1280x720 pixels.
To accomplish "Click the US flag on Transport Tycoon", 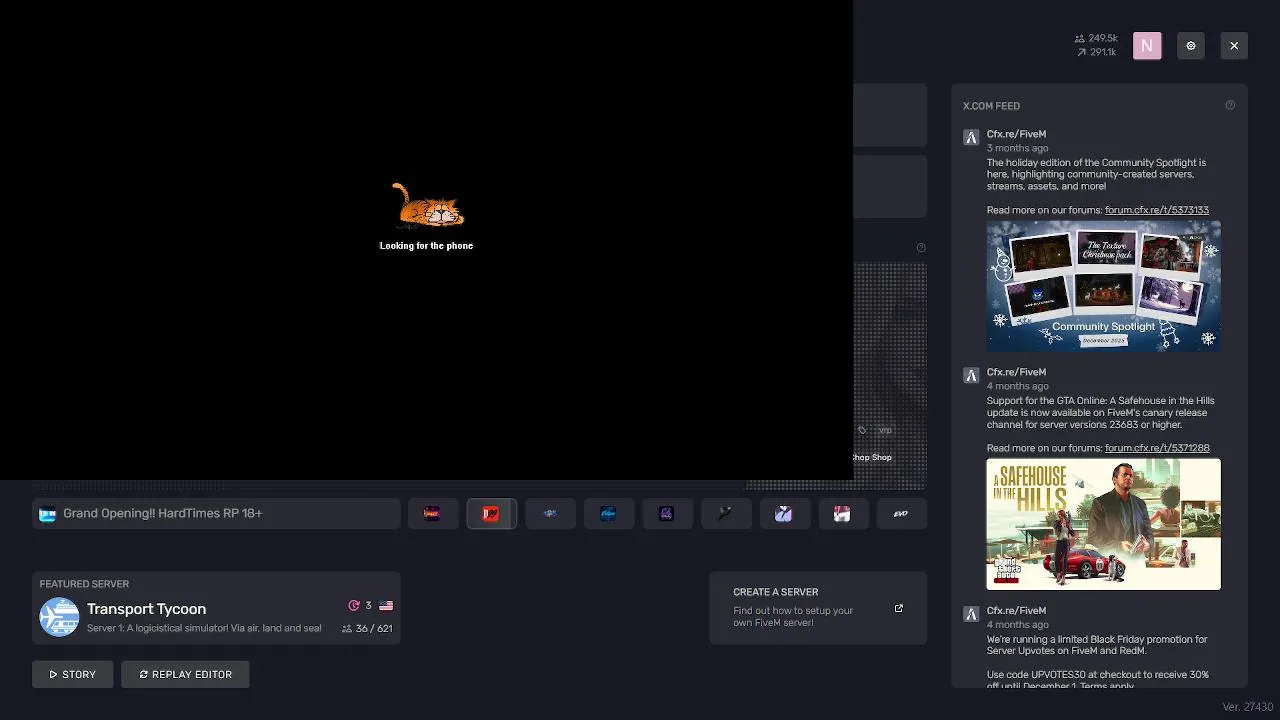I will click(386, 606).
